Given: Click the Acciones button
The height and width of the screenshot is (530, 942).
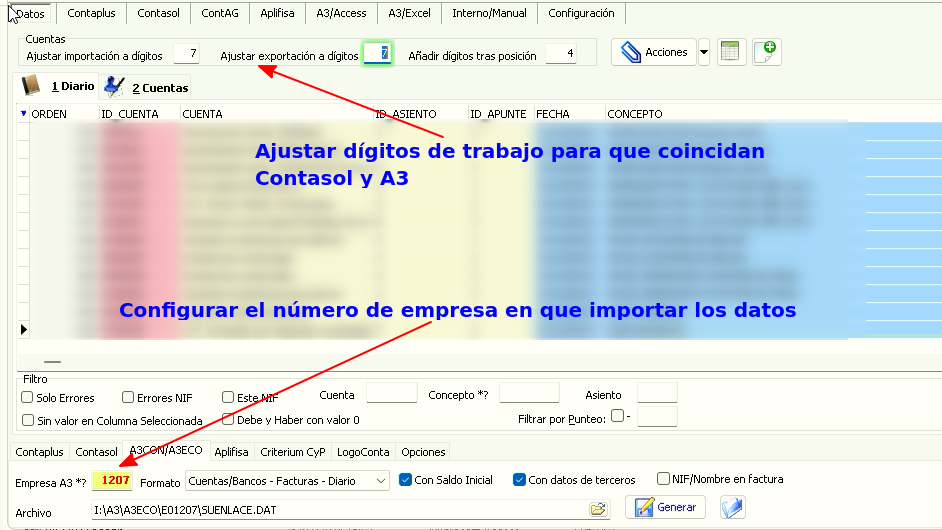Looking at the screenshot, I should [x=654, y=52].
